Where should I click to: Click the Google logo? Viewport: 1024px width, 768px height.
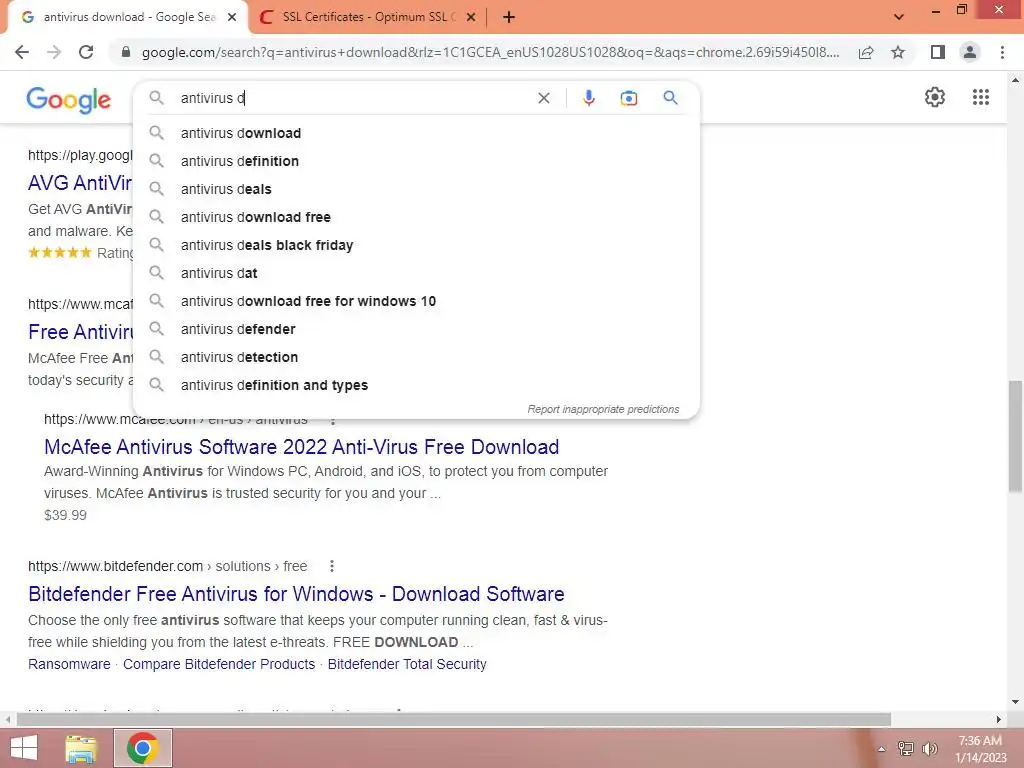[69, 100]
